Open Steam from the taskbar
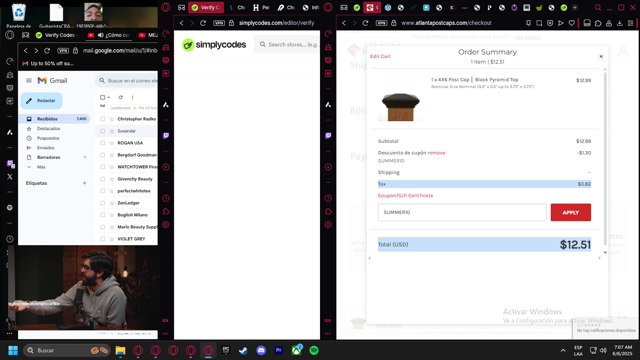This screenshot has width=640, height=360. point(243,350)
